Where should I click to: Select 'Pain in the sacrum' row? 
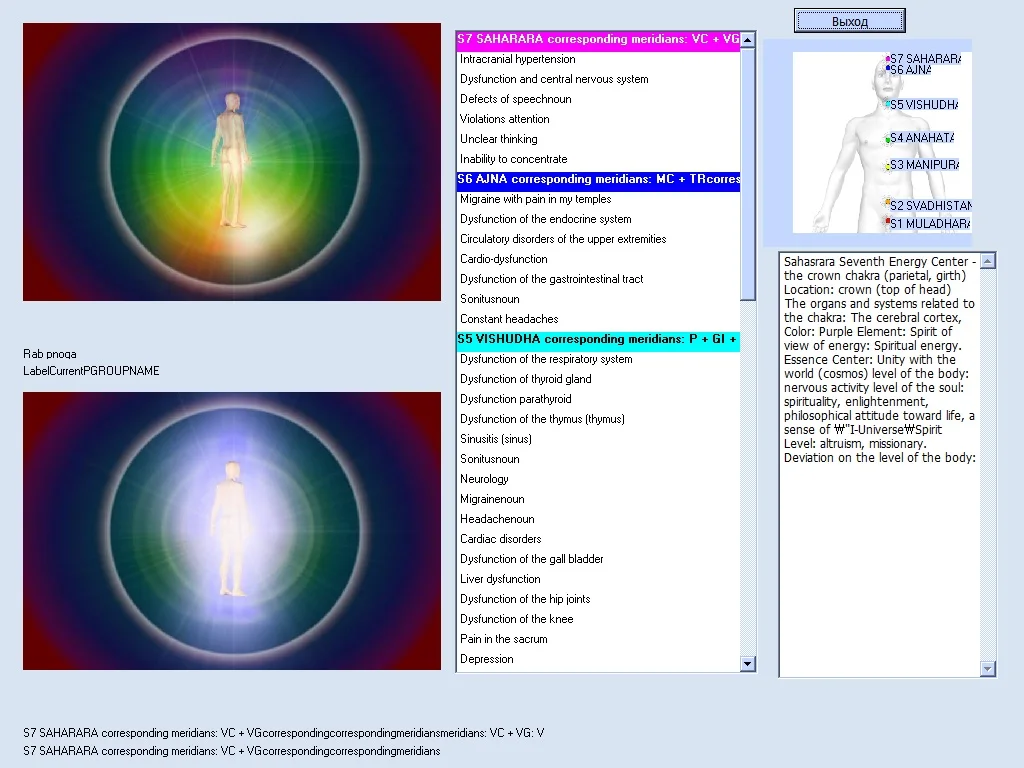click(x=598, y=639)
